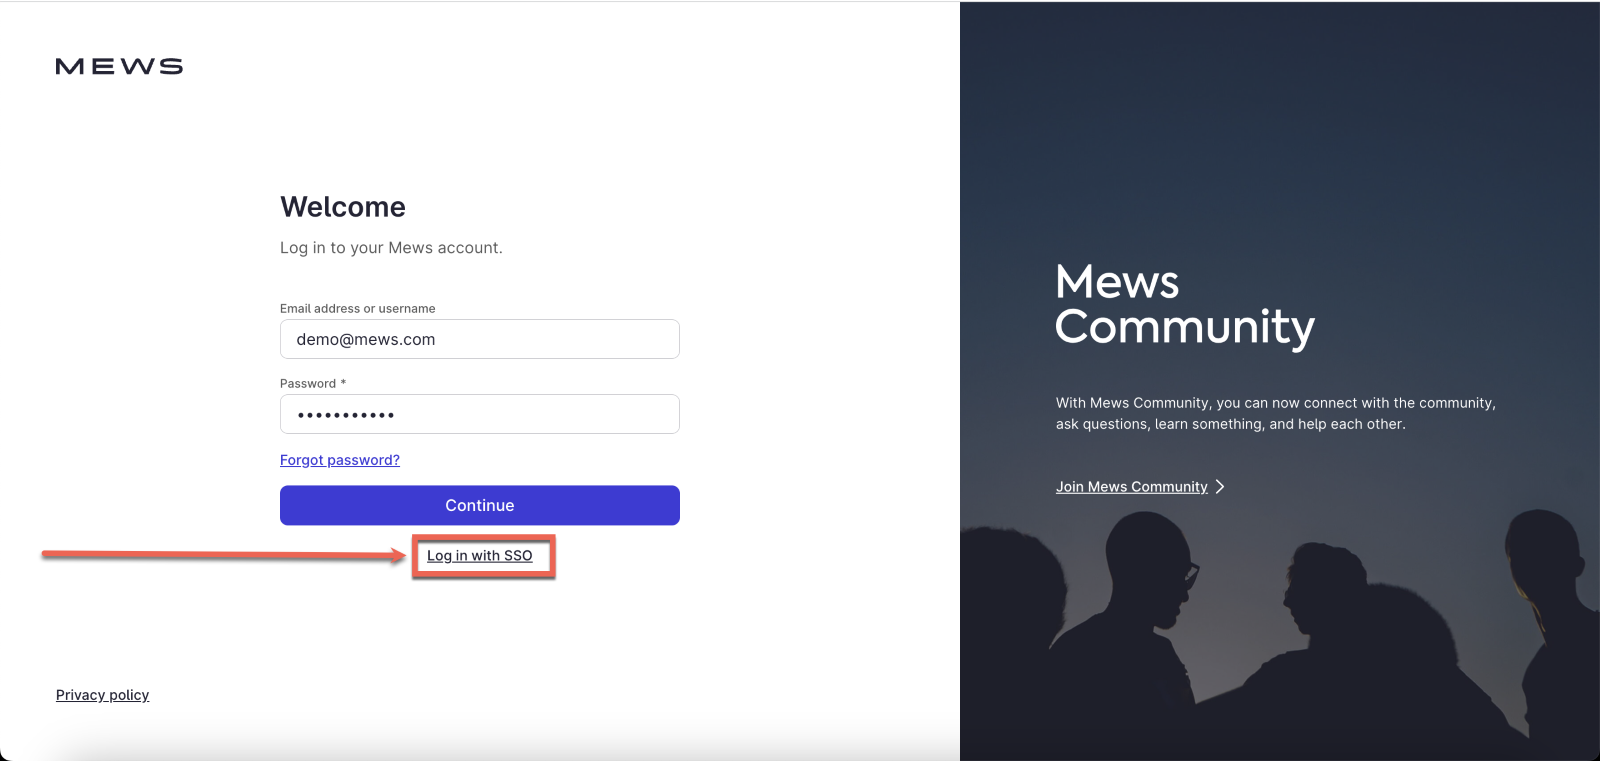Click the "Log in to your Mews account." text
The image size is (1600, 761).
391,248
